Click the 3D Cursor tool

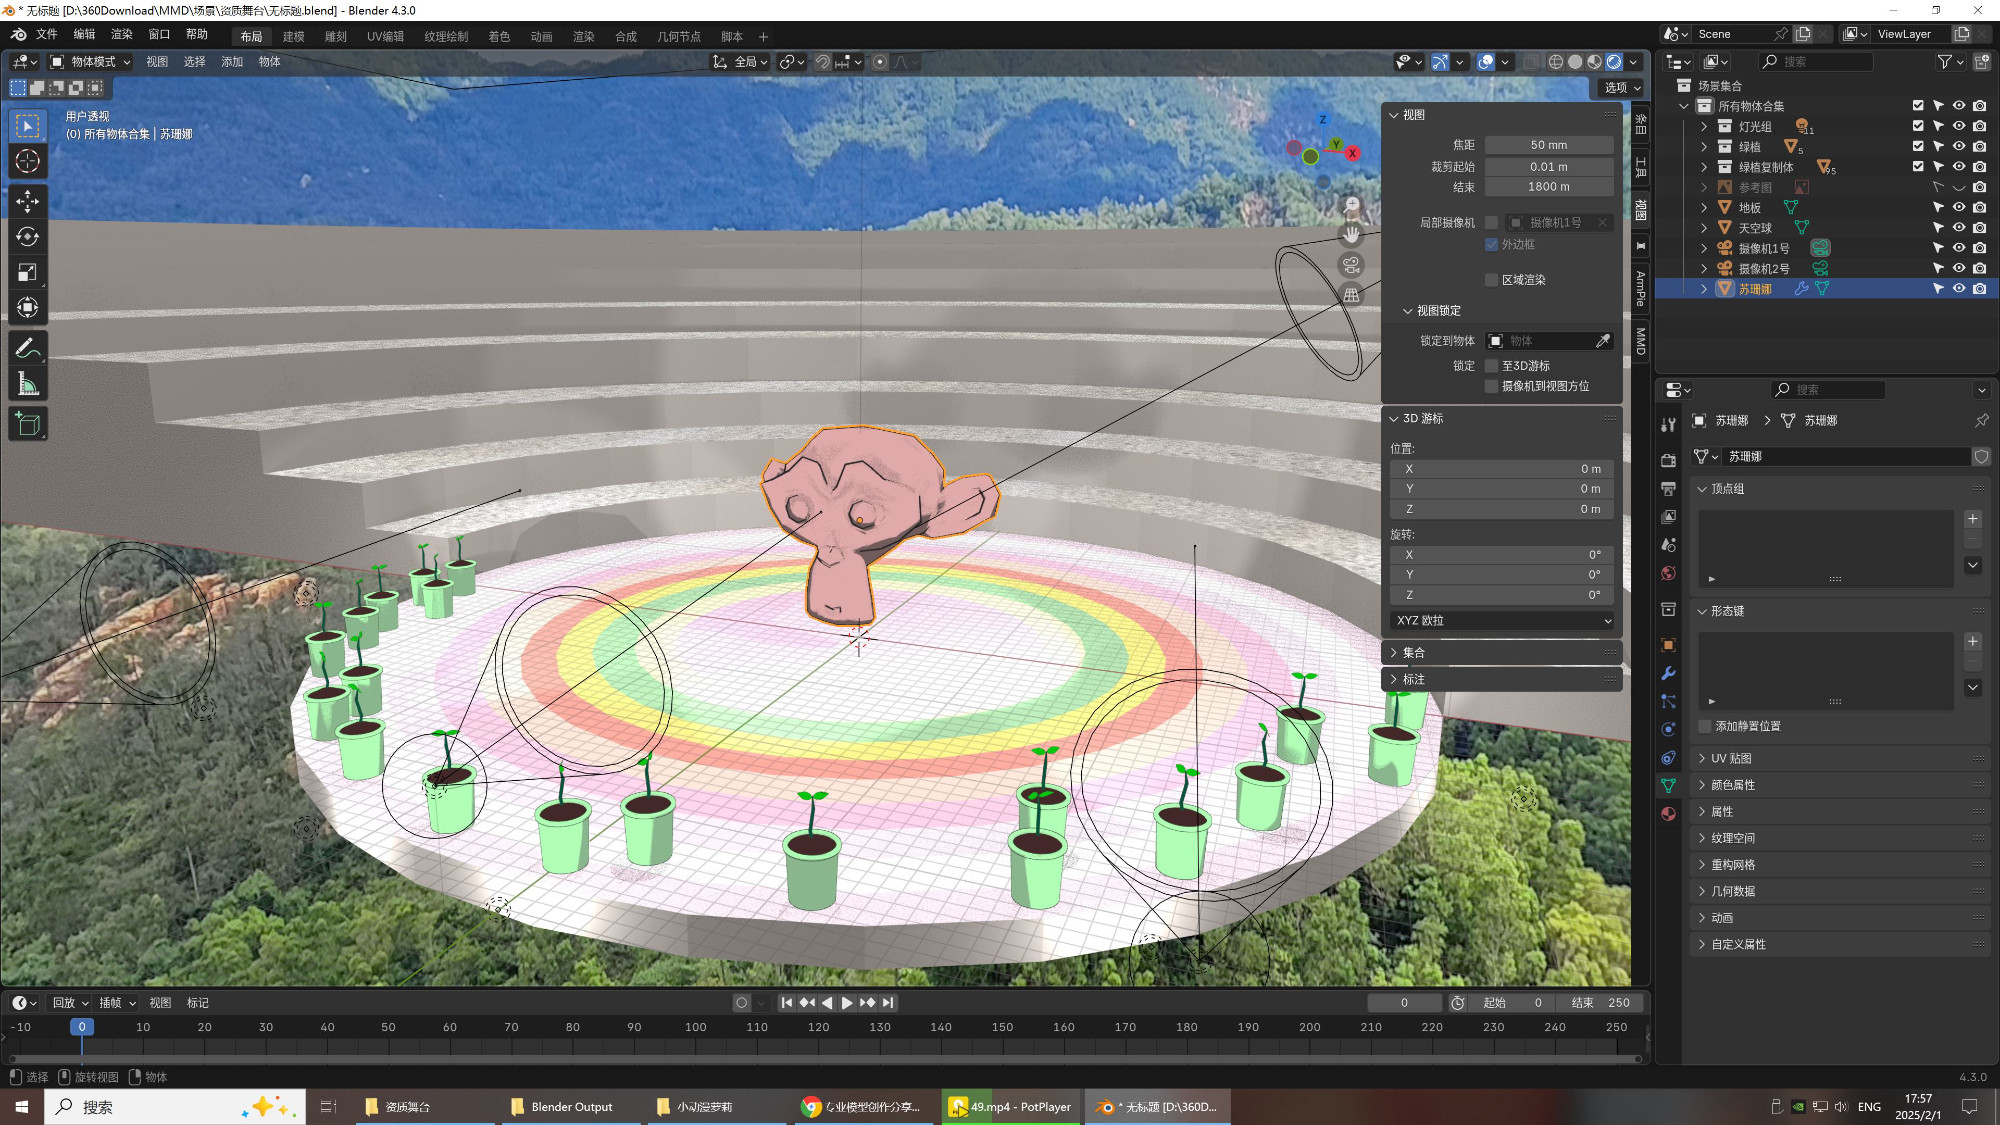point(27,161)
